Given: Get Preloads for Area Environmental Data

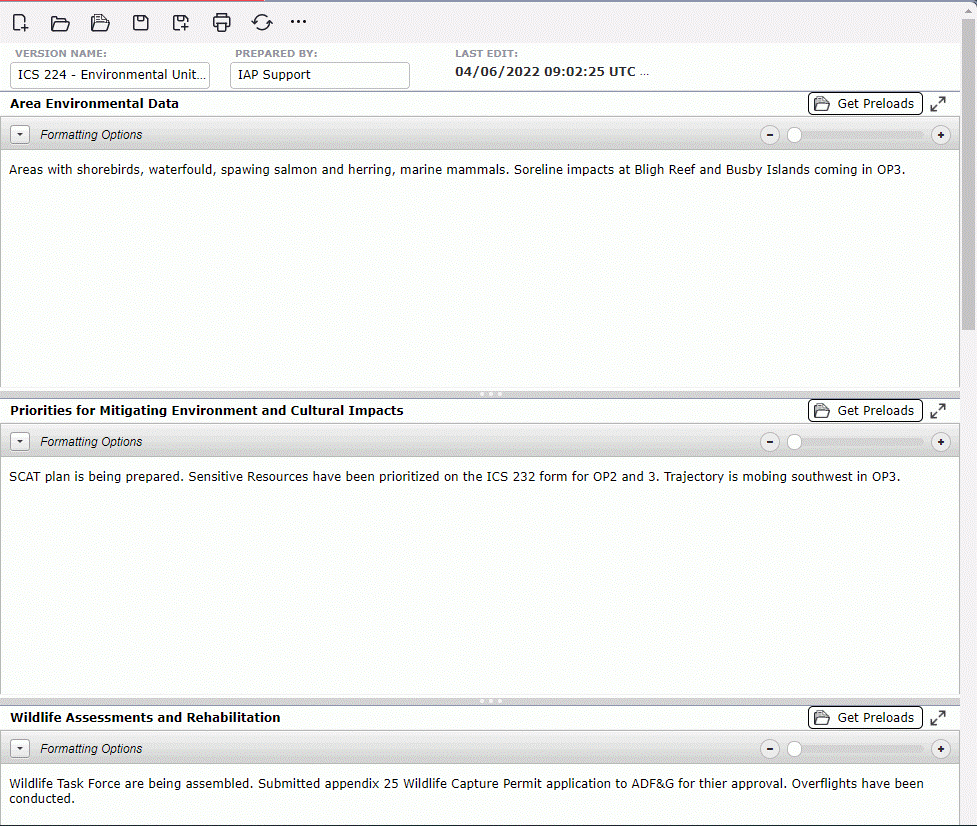Looking at the screenshot, I should [865, 104].
